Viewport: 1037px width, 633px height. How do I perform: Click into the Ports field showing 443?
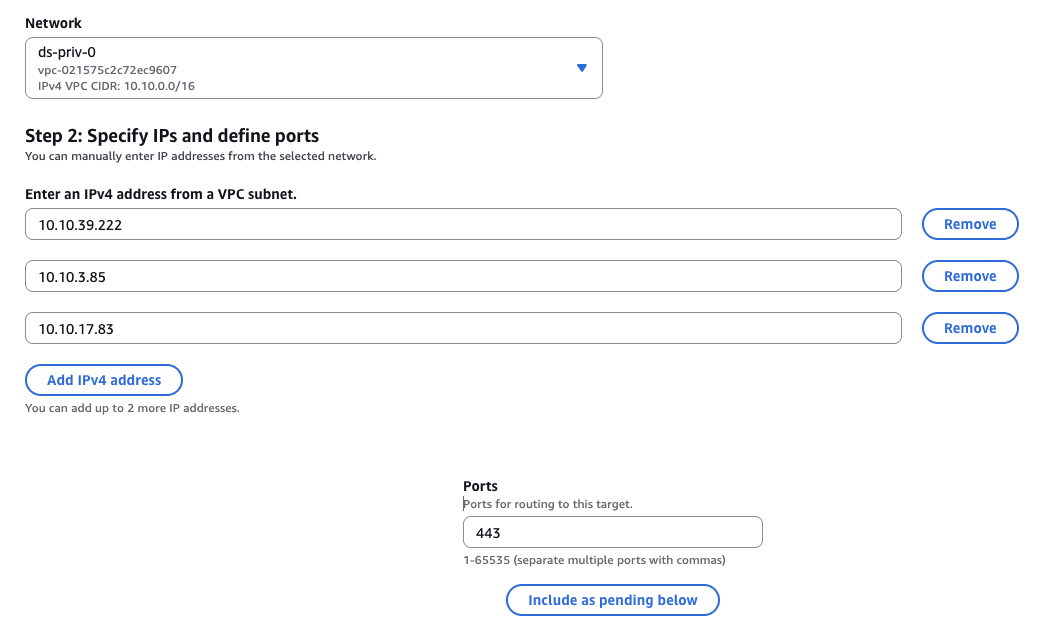pos(612,533)
